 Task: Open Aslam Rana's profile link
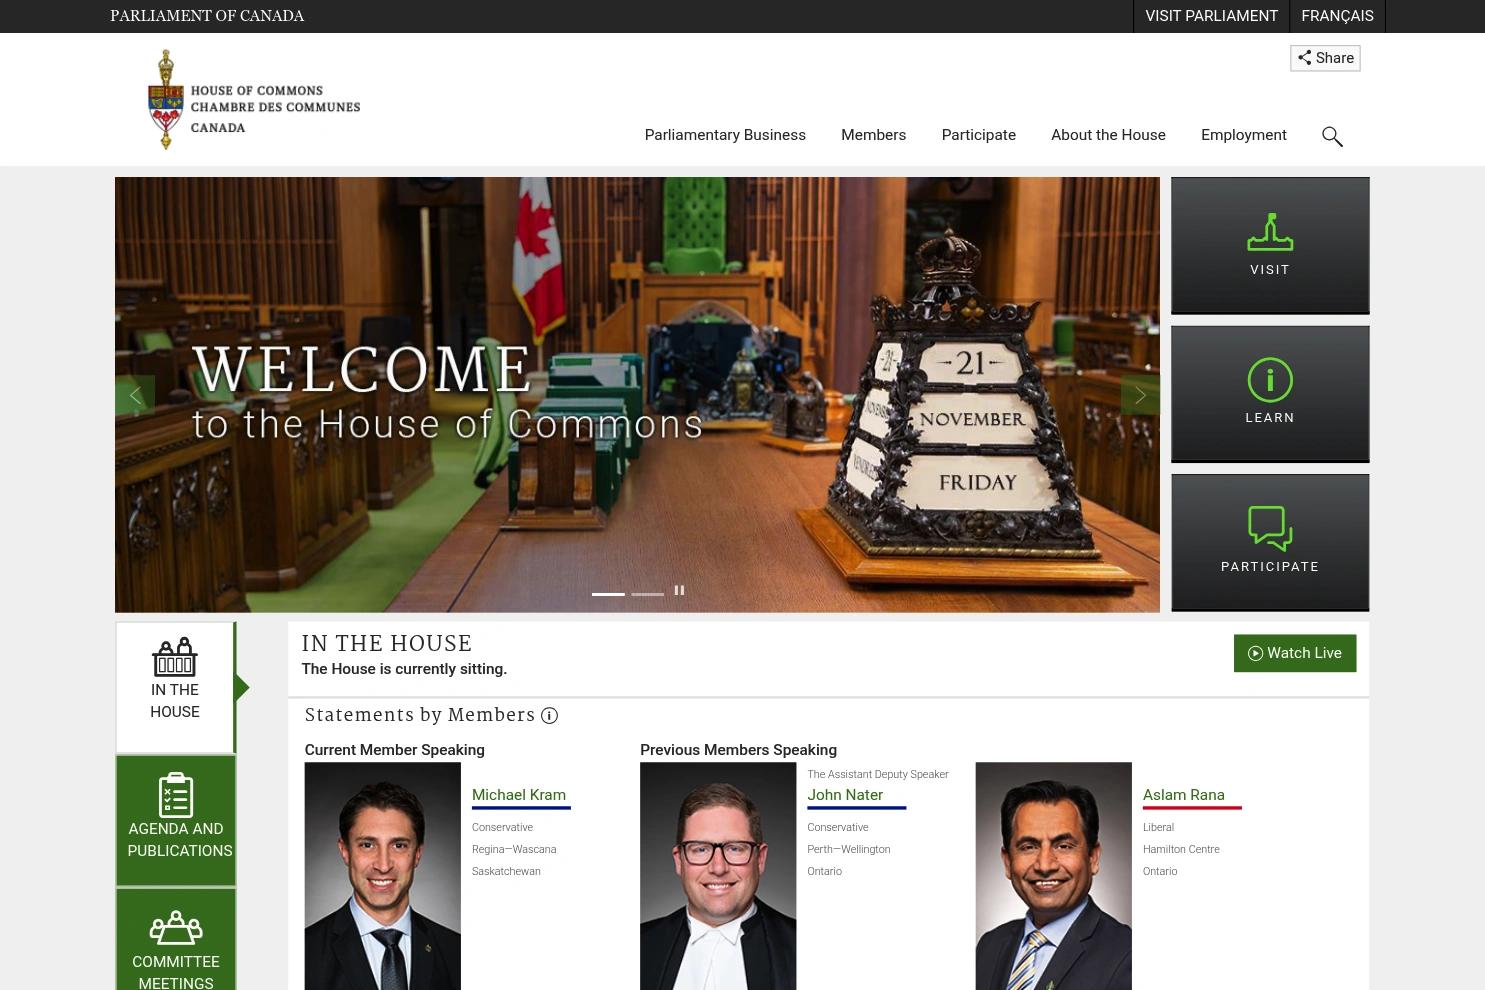click(x=1183, y=795)
